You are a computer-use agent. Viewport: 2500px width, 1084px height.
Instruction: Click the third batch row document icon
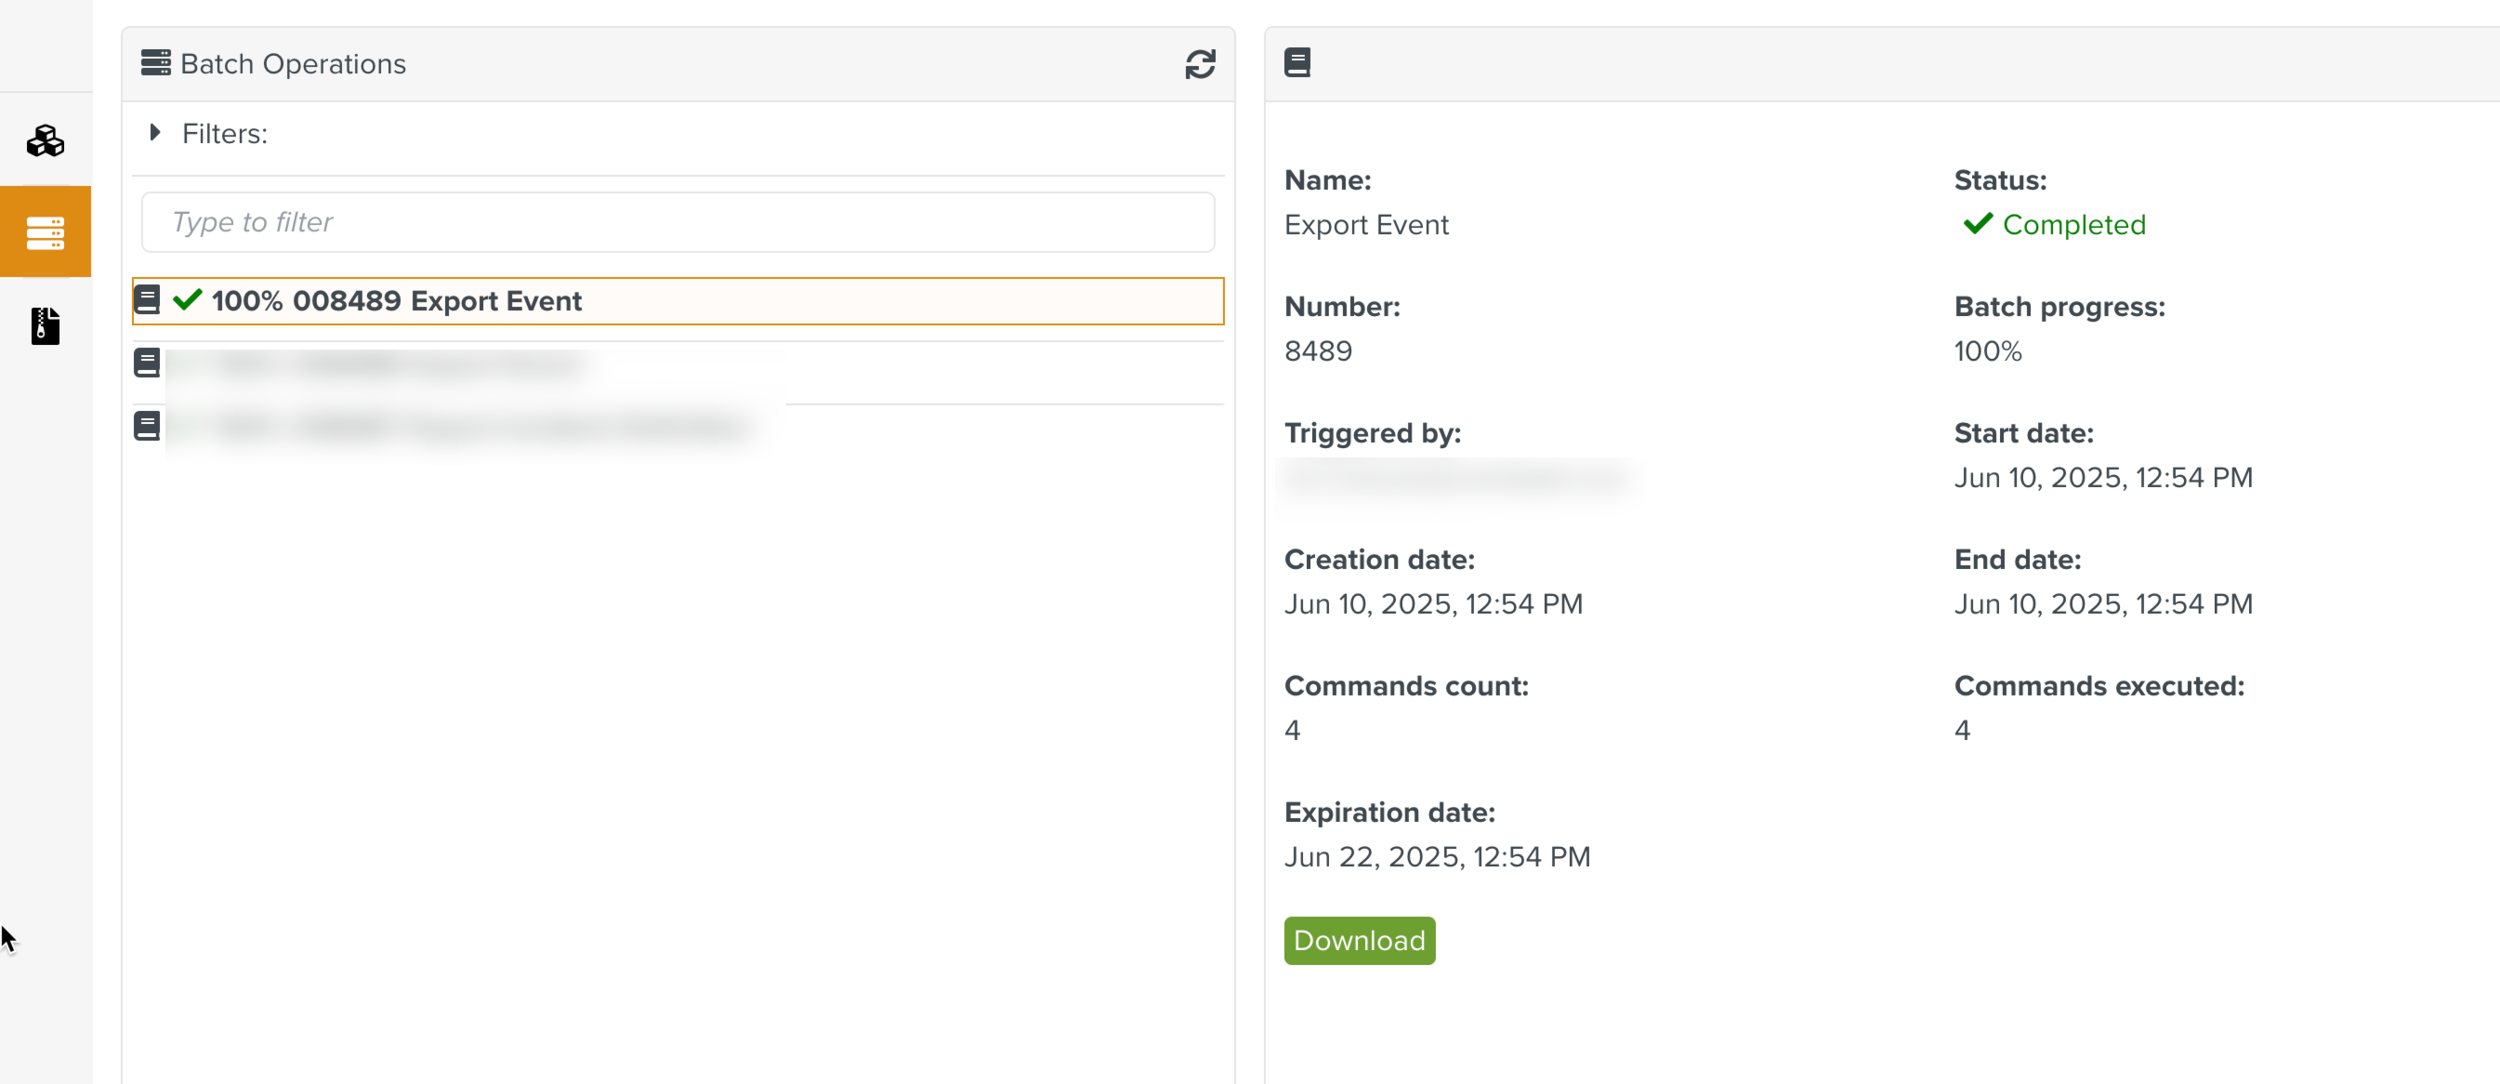pos(147,426)
